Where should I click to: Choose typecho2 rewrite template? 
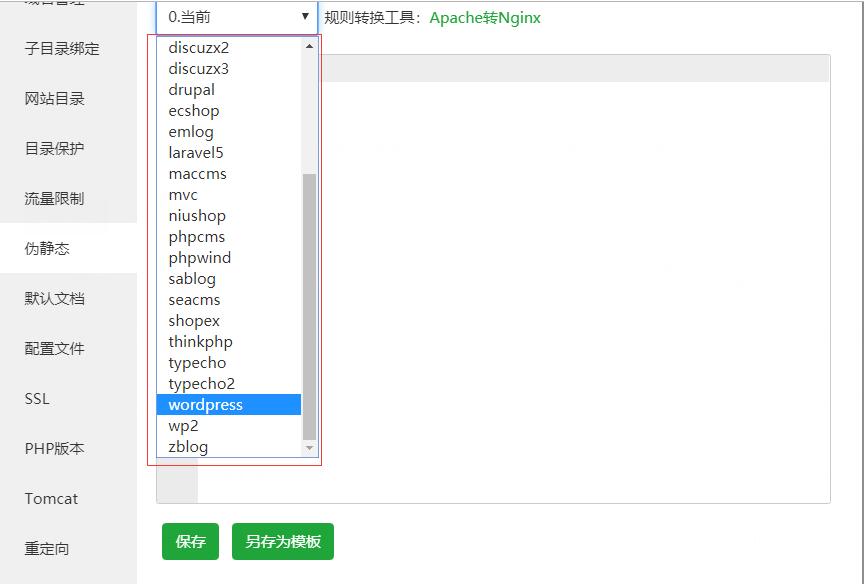[201, 384]
